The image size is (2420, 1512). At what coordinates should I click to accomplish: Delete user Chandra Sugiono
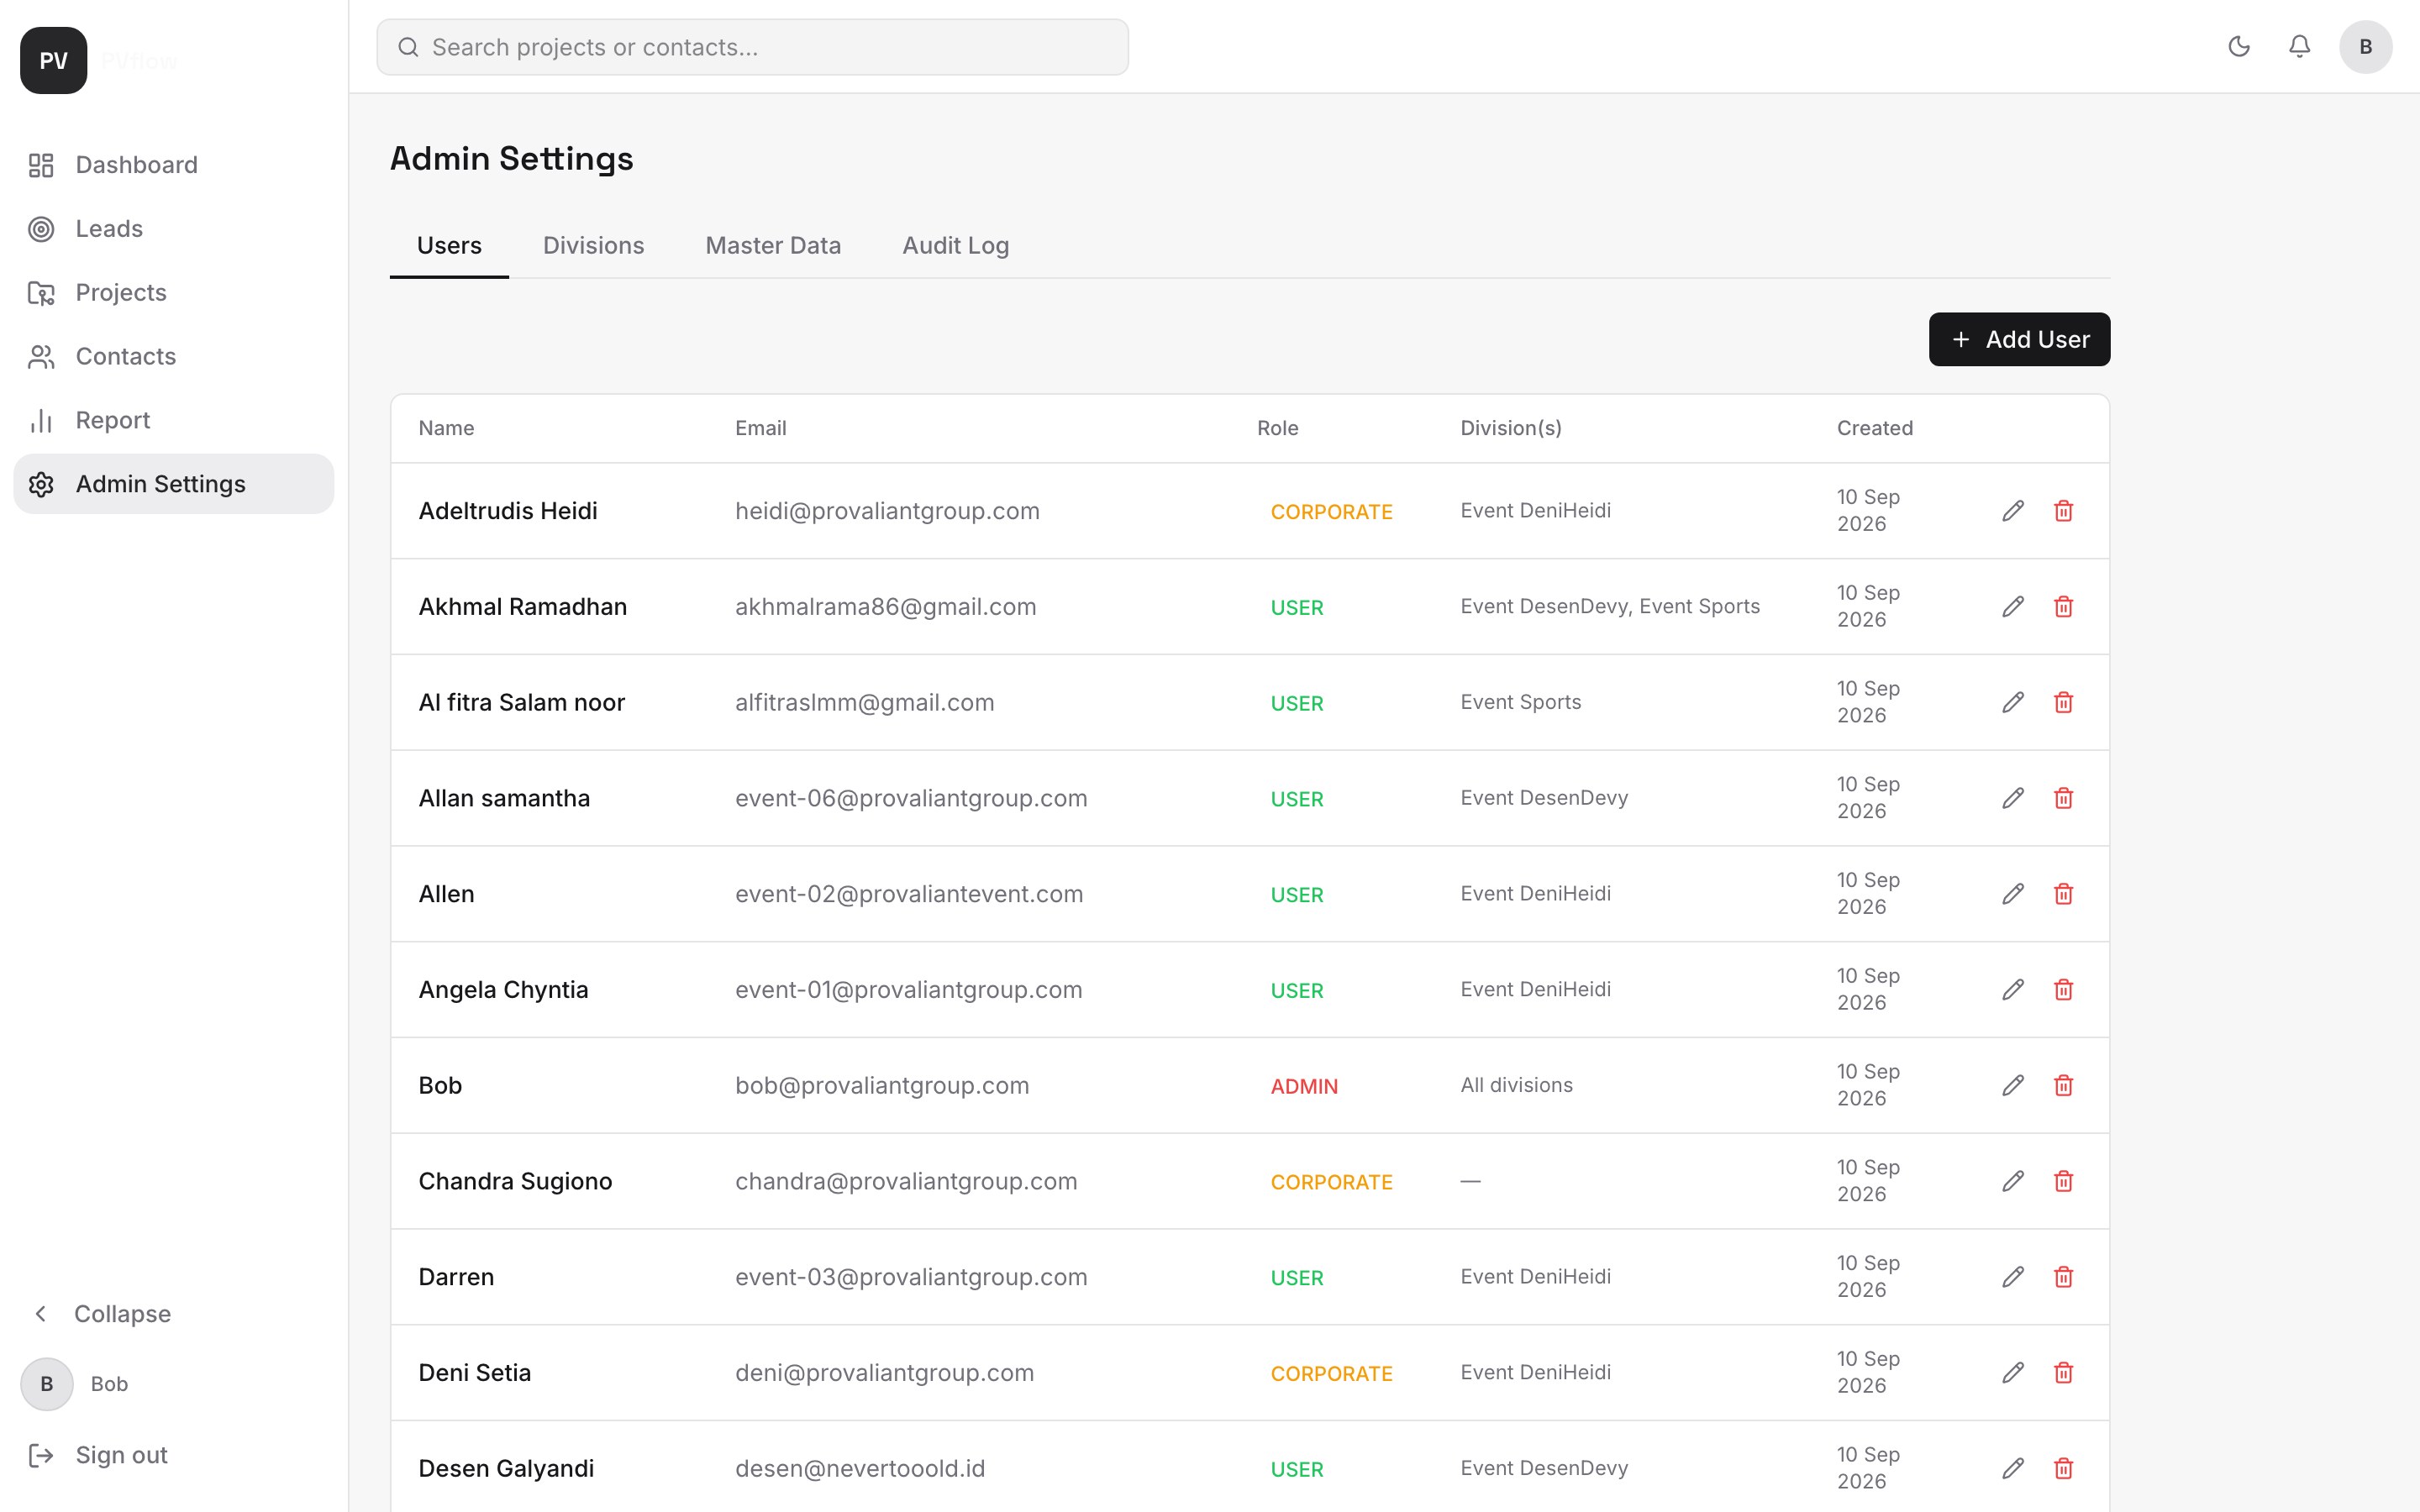click(2063, 1182)
